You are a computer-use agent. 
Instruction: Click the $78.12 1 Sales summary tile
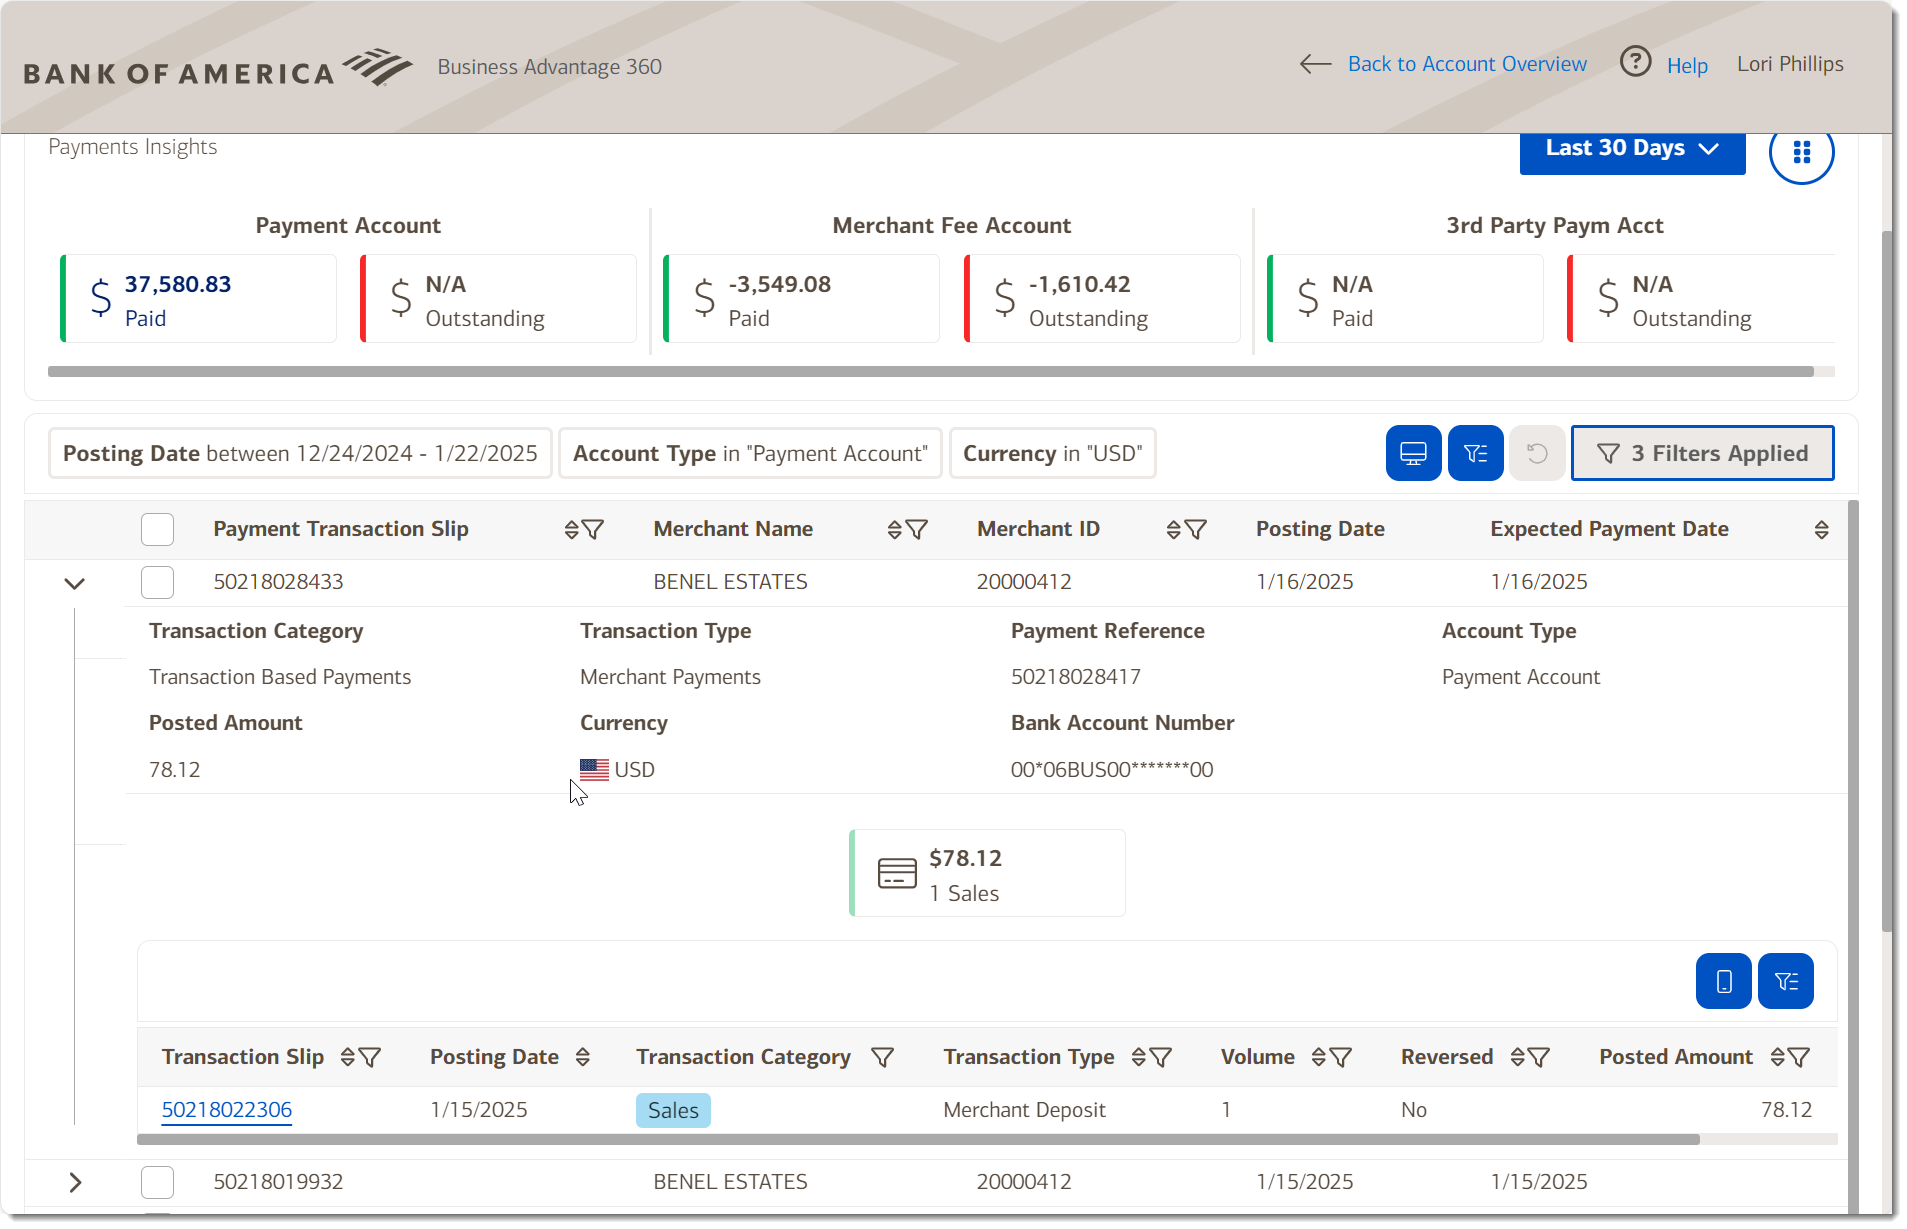987,873
